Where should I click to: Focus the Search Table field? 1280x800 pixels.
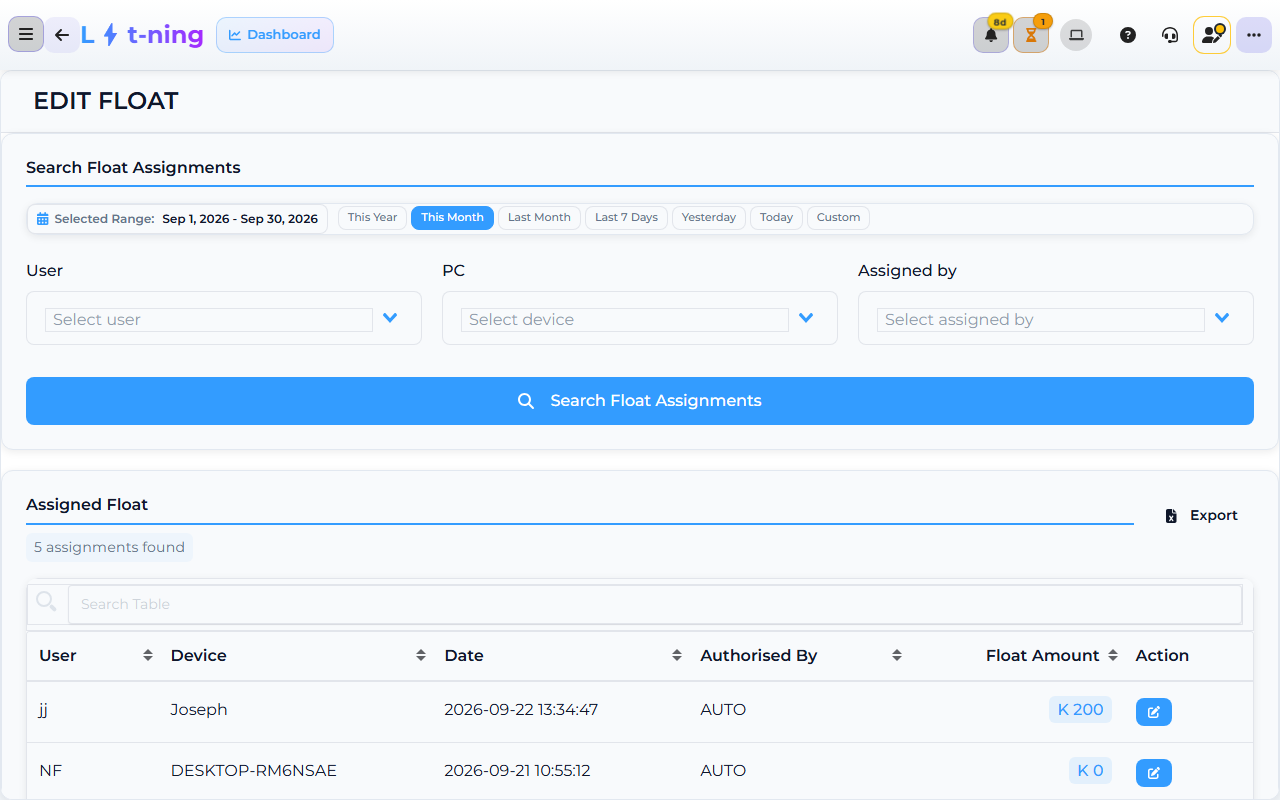tap(655, 604)
